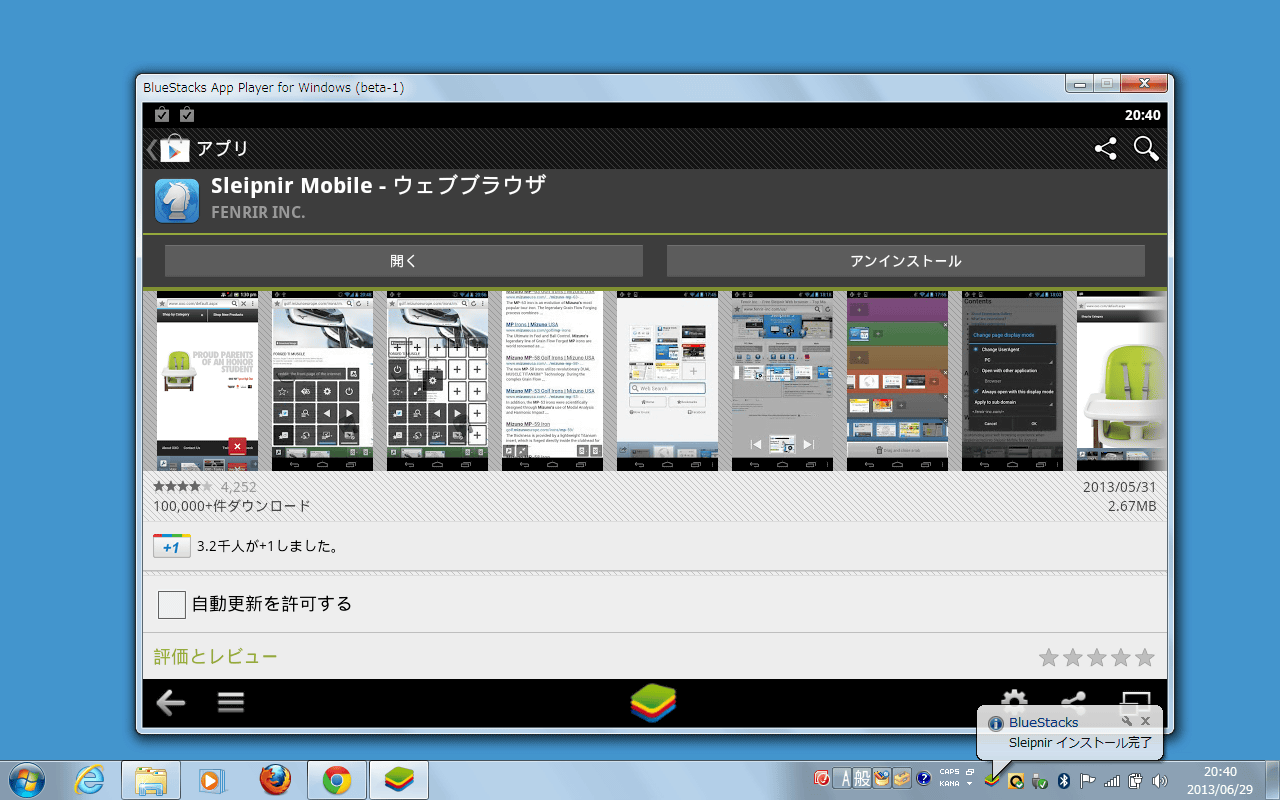The width and height of the screenshot is (1280, 800).
Task: Tap the 開く button
Action: click(x=404, y=261)
